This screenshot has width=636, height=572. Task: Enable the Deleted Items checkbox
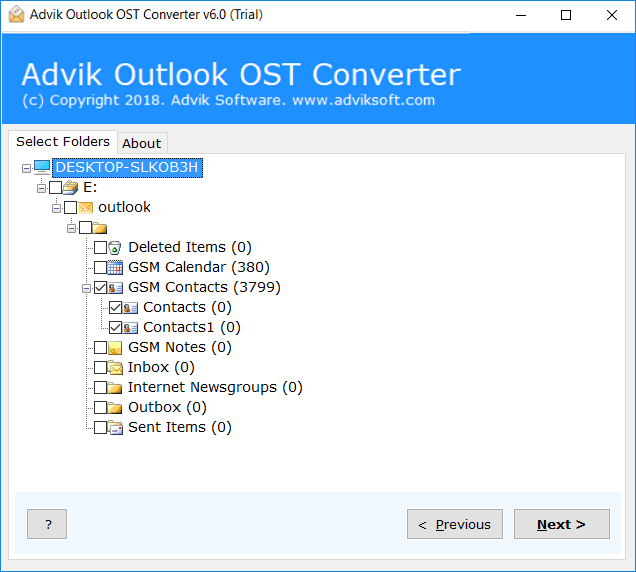click(101, 247)
